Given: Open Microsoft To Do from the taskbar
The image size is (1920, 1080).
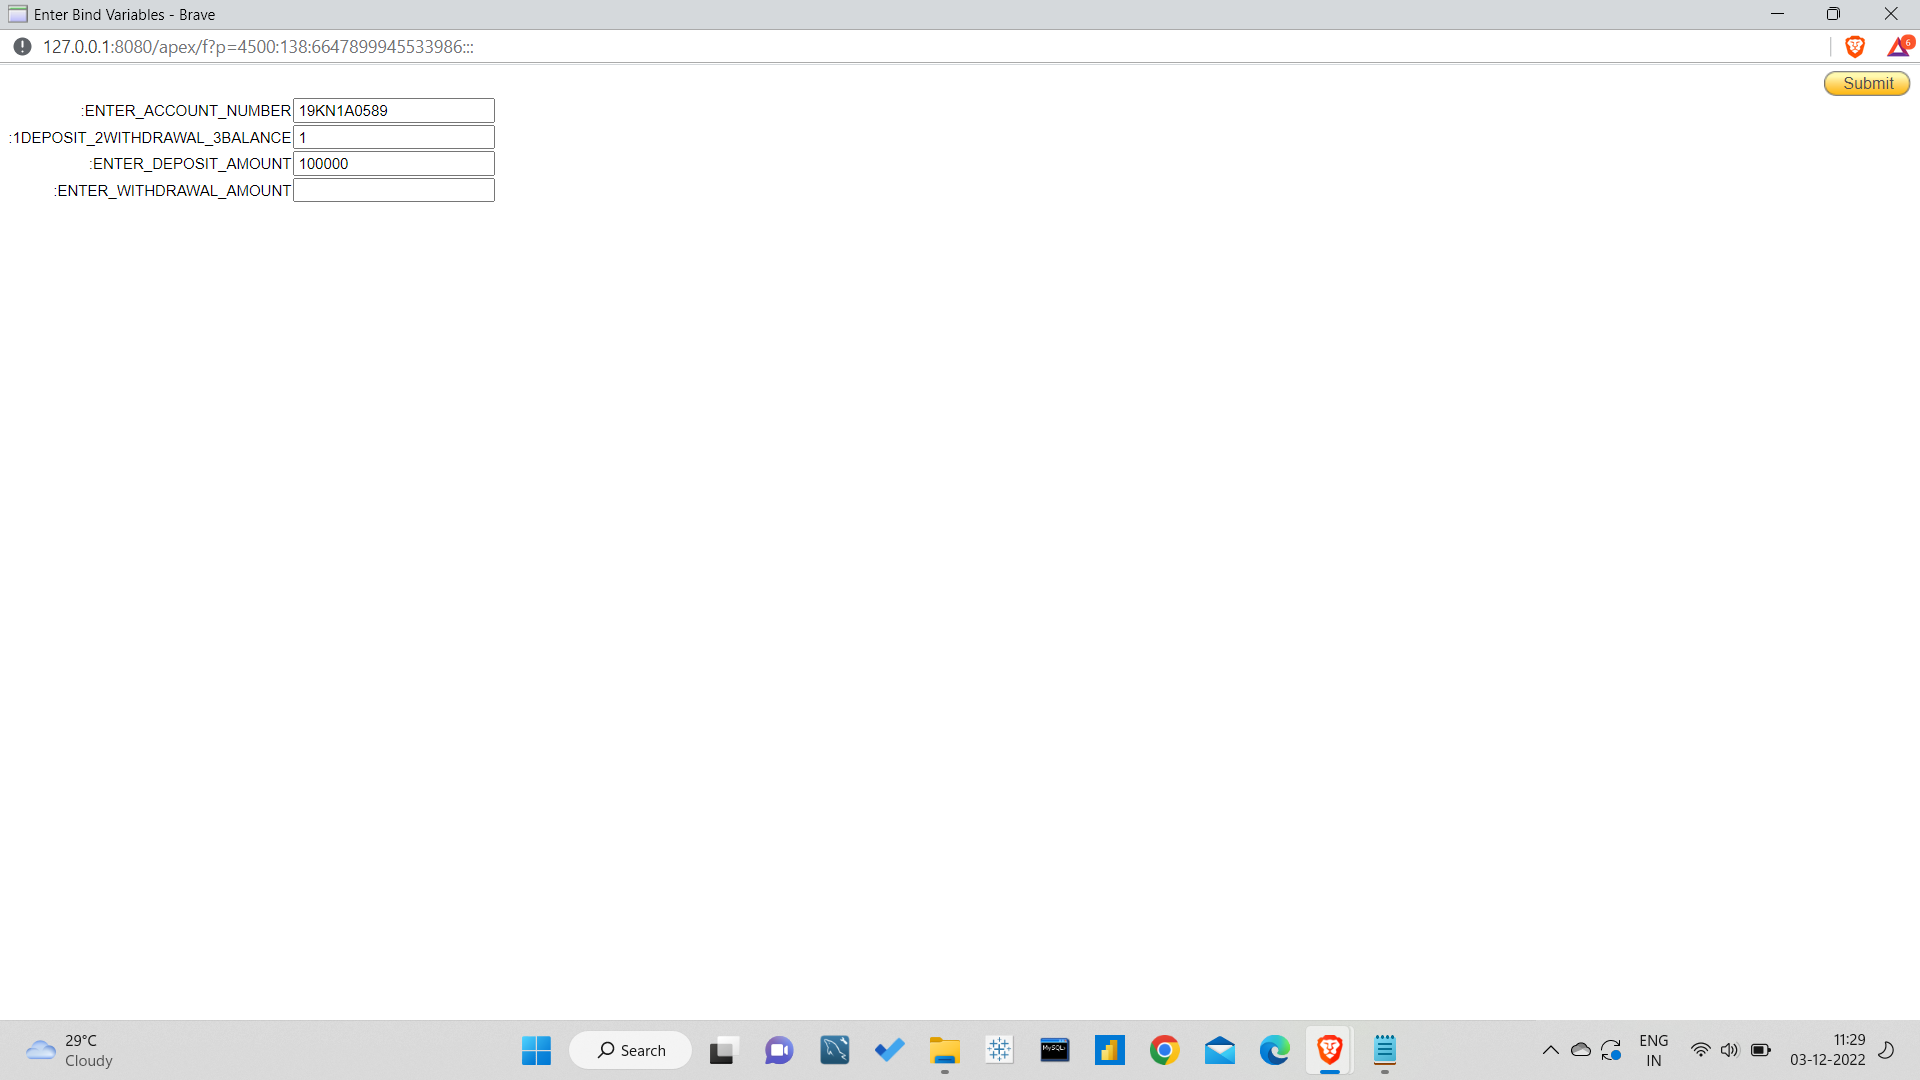Looking at the screenshot, I should (x=890, y=1050).
